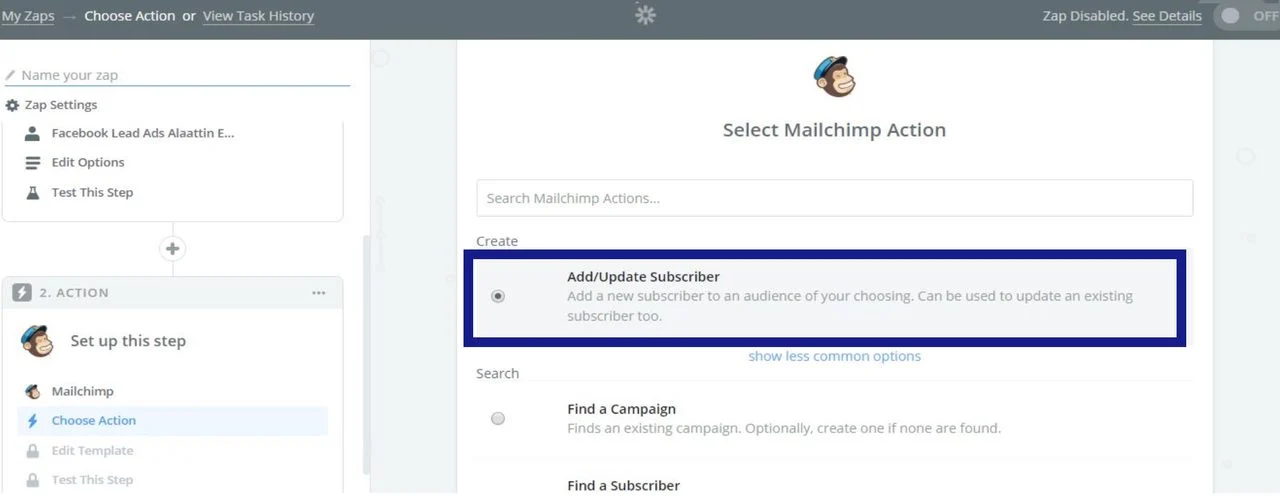Click the list icon beside Edit Options
1280x496 pixels.
tap(33, 162)
